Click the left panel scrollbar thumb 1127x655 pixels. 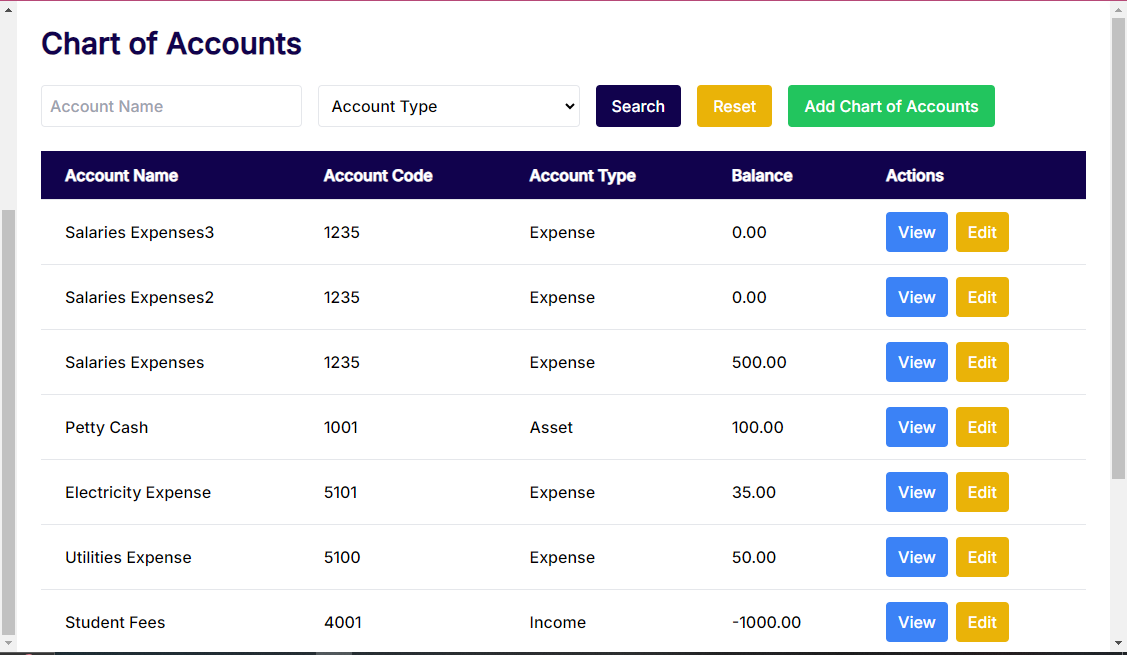[x=8, y=423]
